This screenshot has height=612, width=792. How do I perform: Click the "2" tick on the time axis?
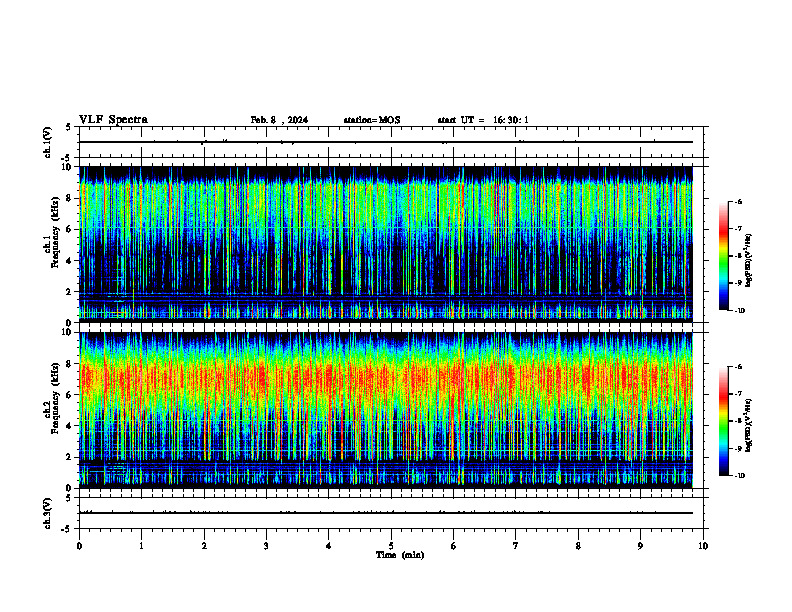[204, 546]
